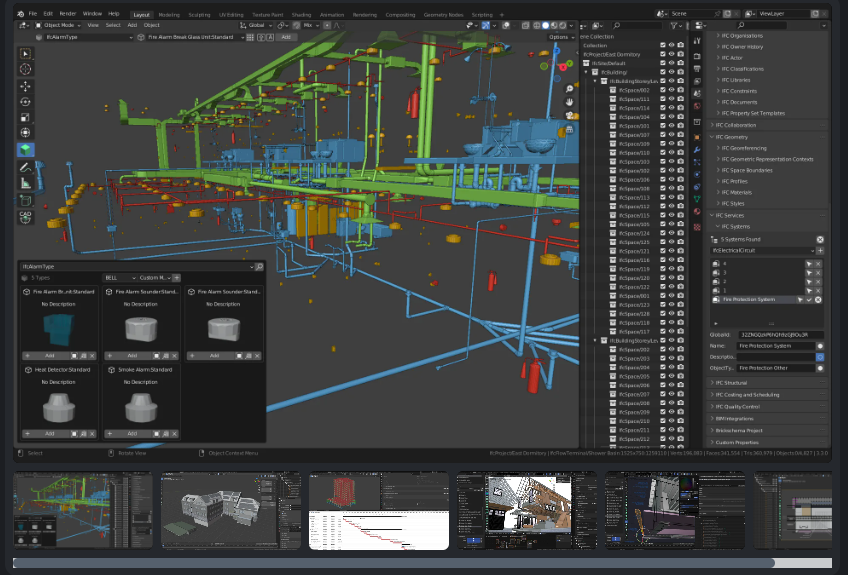Screen dimensions: 848x575
Task: Uncheck IfcProject/East Dormitory checkbox
Action: [662, 54]
